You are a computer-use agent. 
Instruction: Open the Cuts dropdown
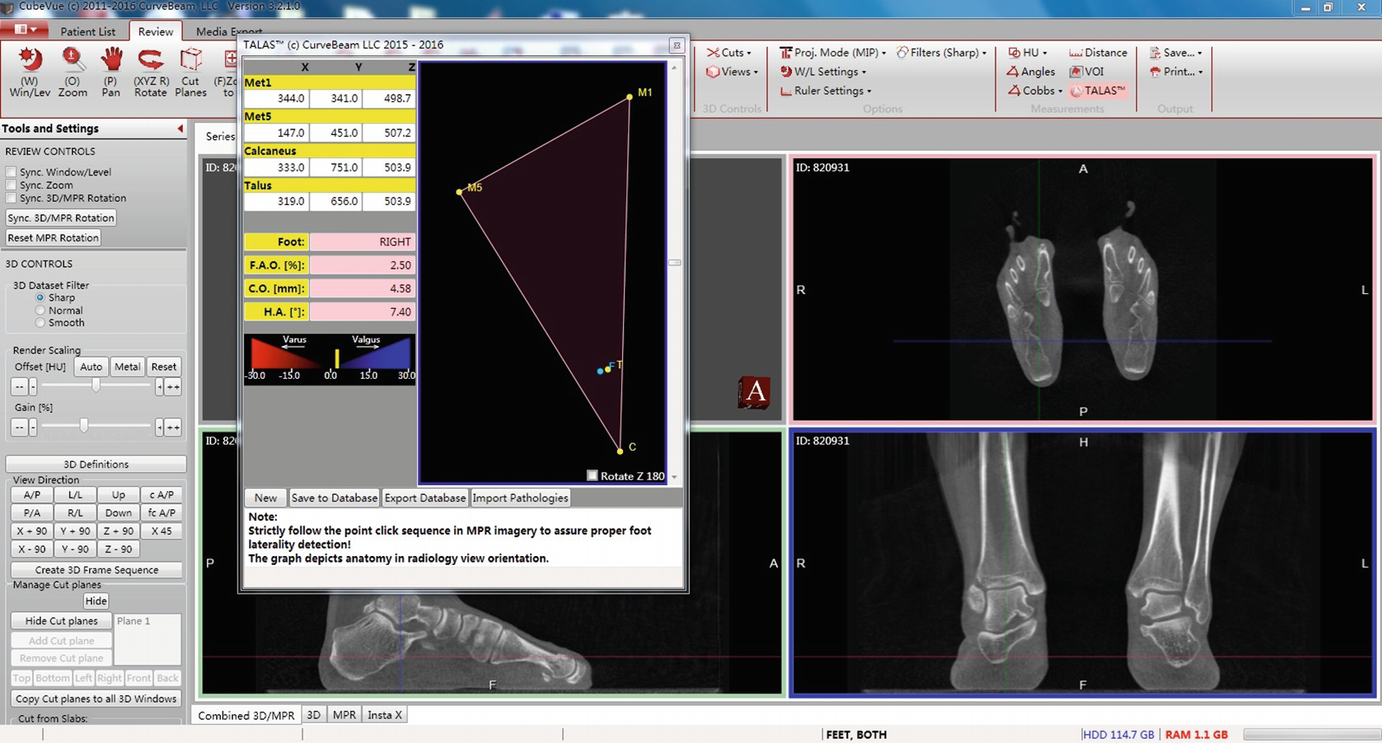(x=729, y=53)
